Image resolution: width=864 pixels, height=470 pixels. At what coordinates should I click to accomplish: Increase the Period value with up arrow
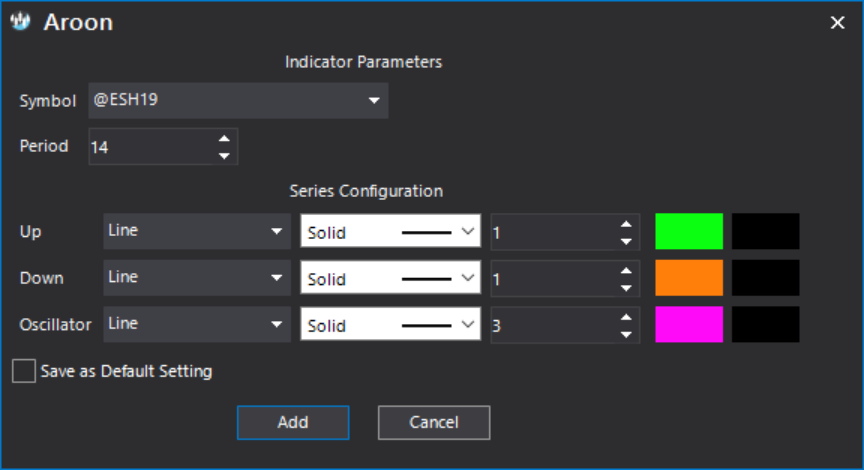click(224, 138)
